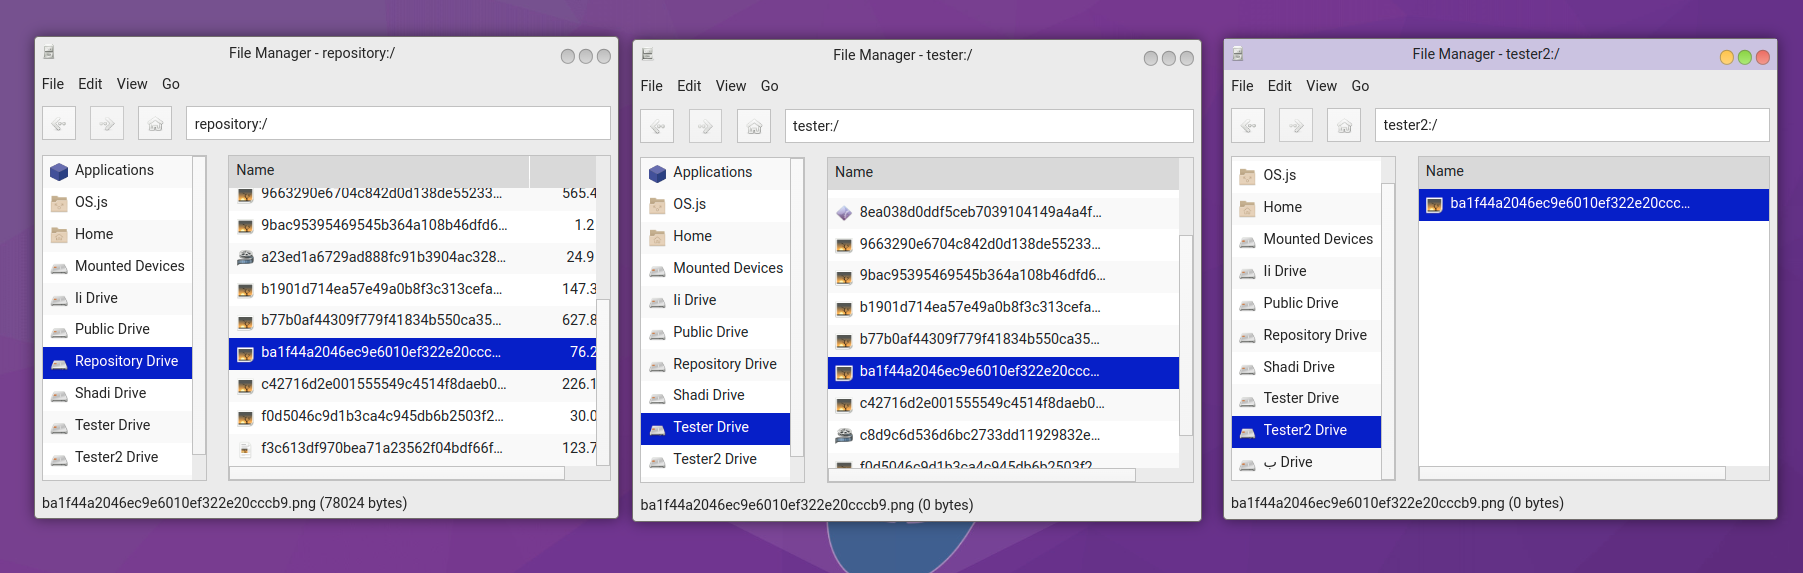The width and height of the screenshot is (1803, 573).
Task: Click Name column header in tester2 window
Action: (x=1594, y=171)
